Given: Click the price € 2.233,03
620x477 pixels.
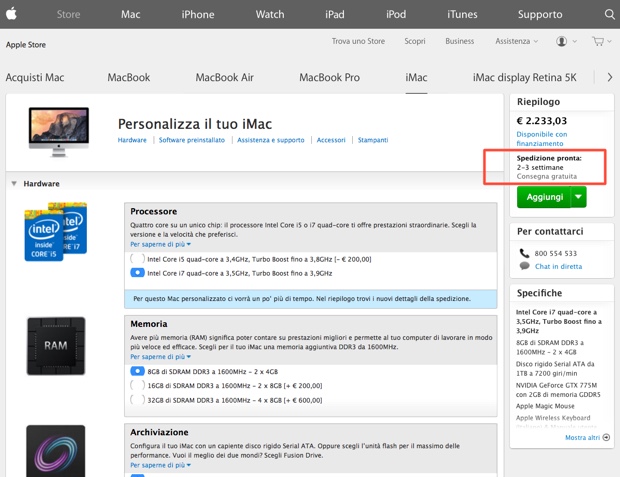Looking at the screenshot, I should (x=542, y=121).
